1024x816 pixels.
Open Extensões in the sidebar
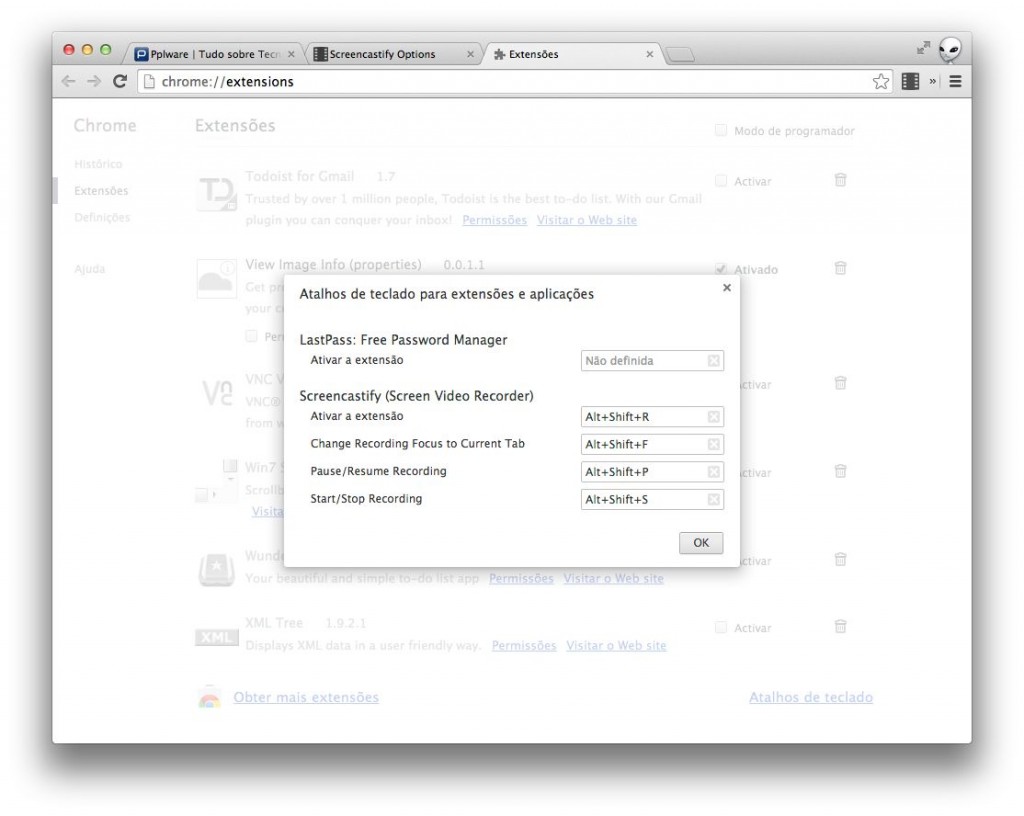pos(101,191)
